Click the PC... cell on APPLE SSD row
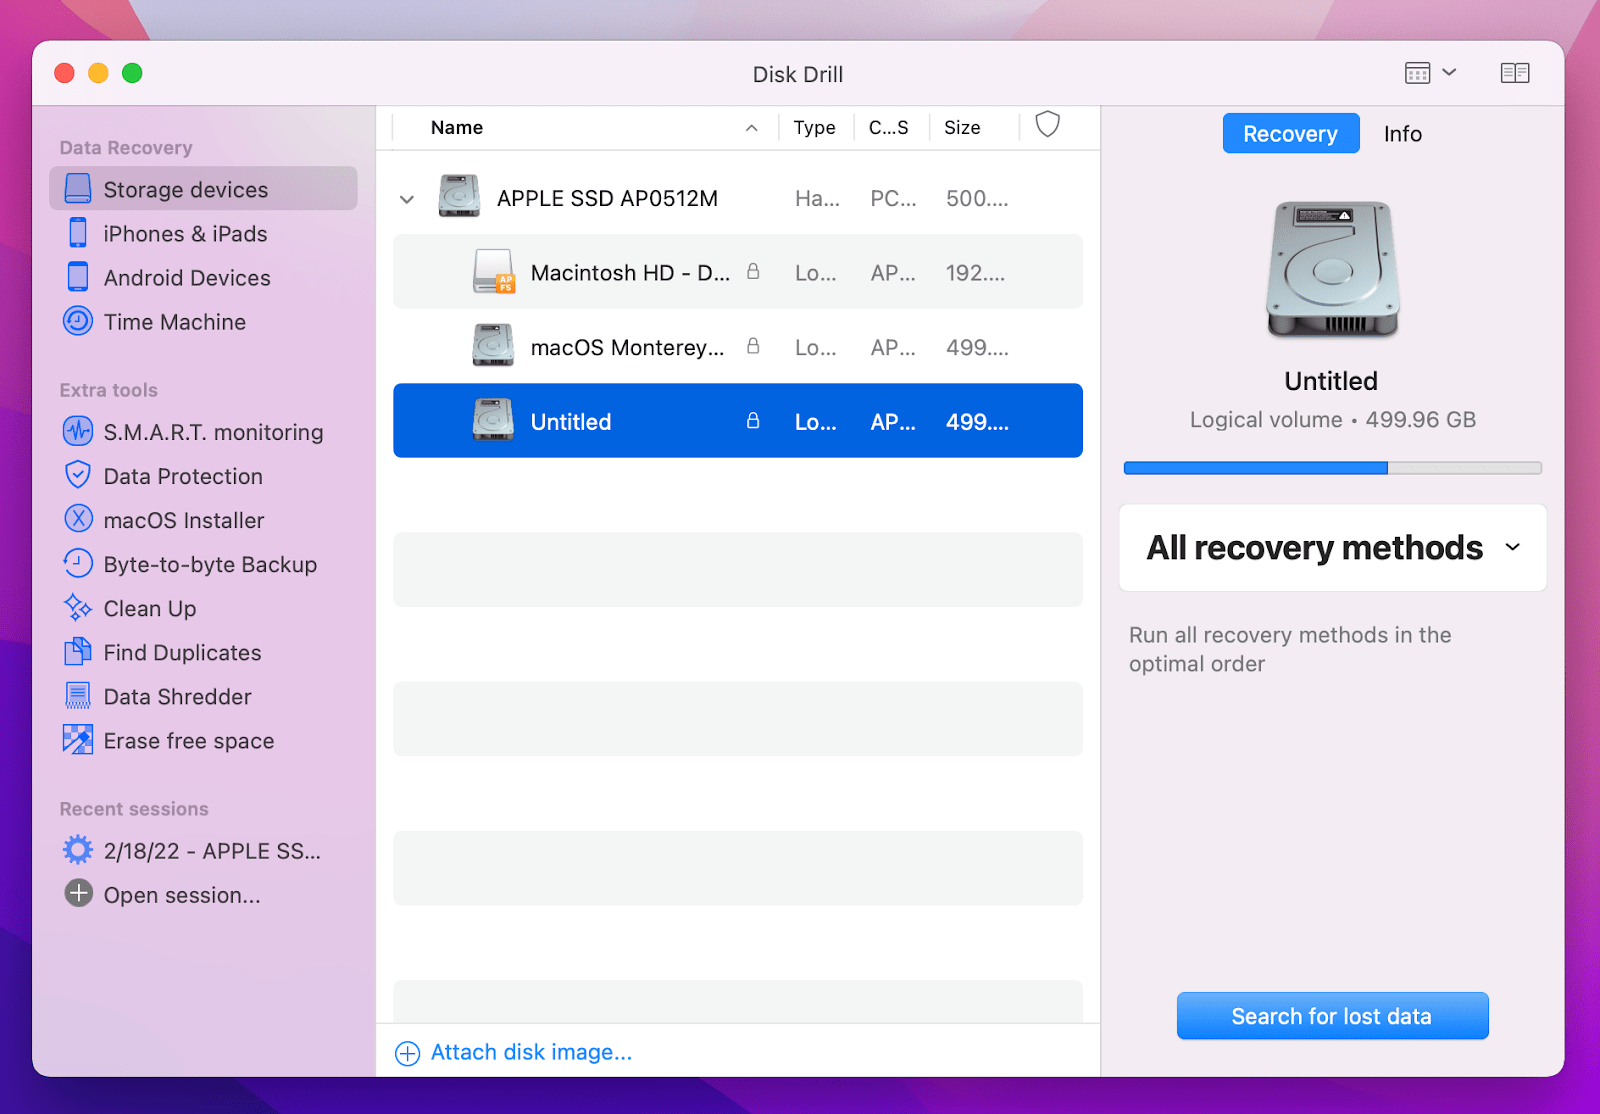This screenshot has height=1114, width=1600. [893, 198]
